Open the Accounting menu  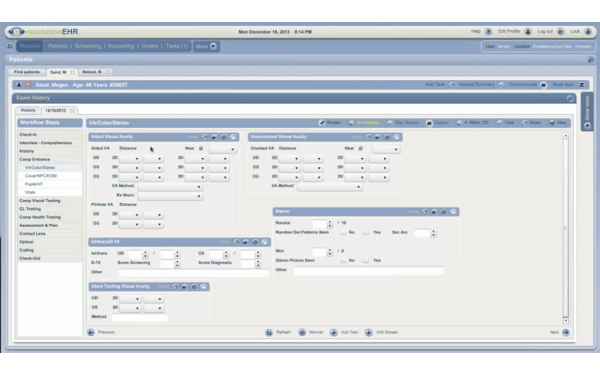click(121, 46)
